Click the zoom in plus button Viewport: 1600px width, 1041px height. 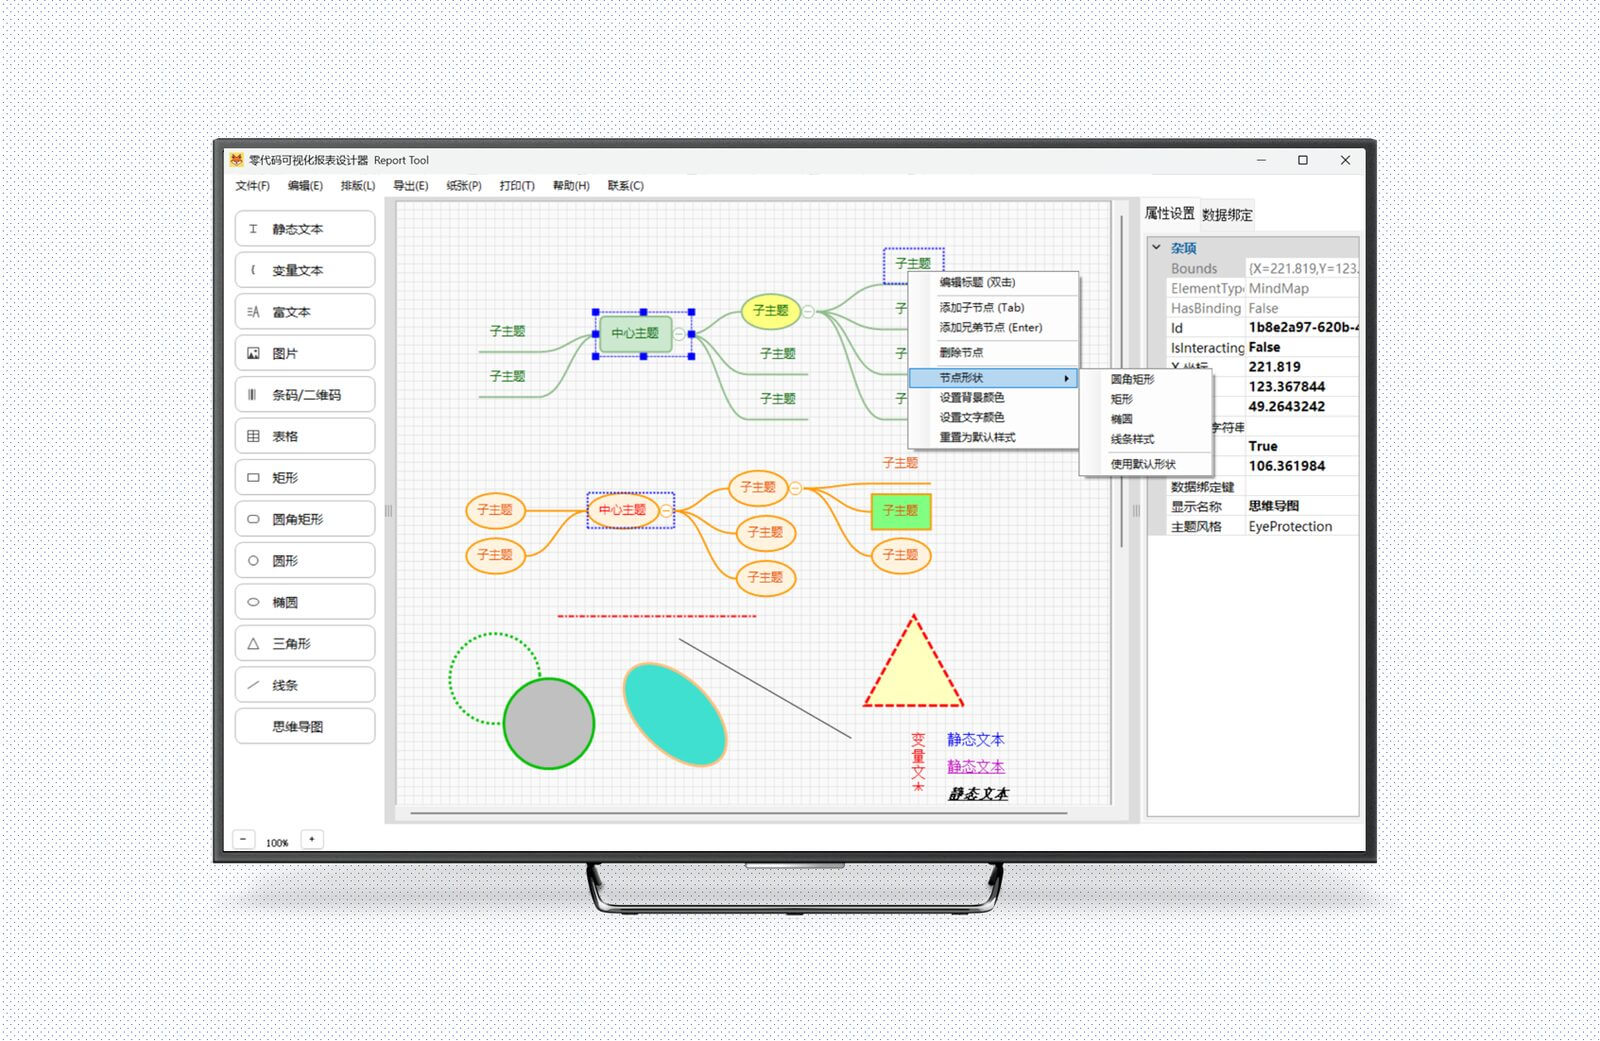312,840
